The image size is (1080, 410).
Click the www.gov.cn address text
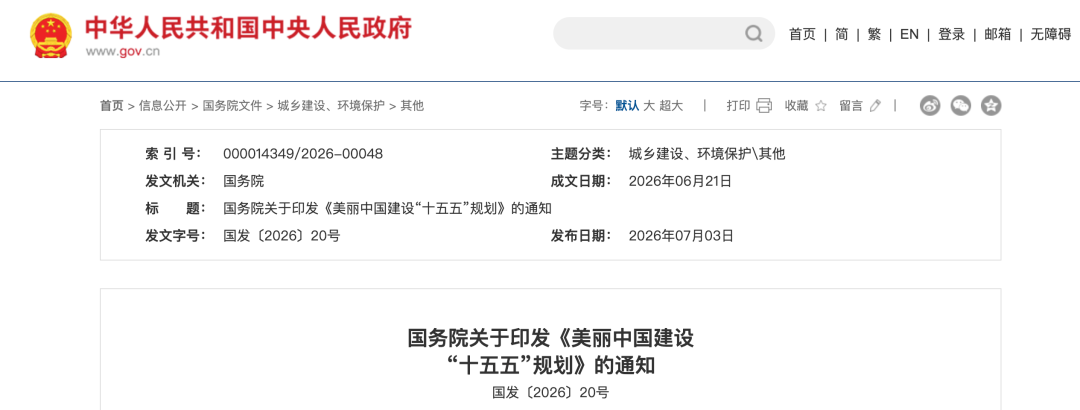click(123, 51)
